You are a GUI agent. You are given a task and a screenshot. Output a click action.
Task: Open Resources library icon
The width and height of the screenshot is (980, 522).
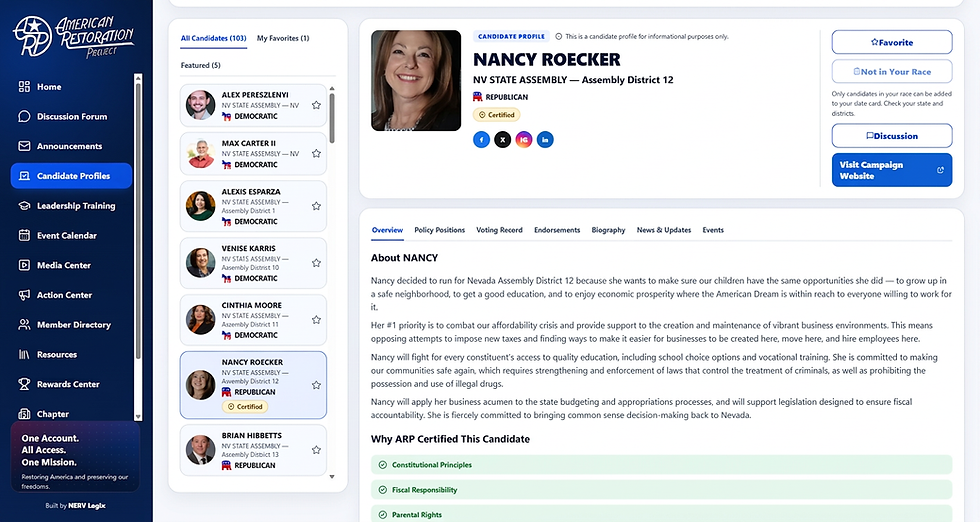click(24, 354)
